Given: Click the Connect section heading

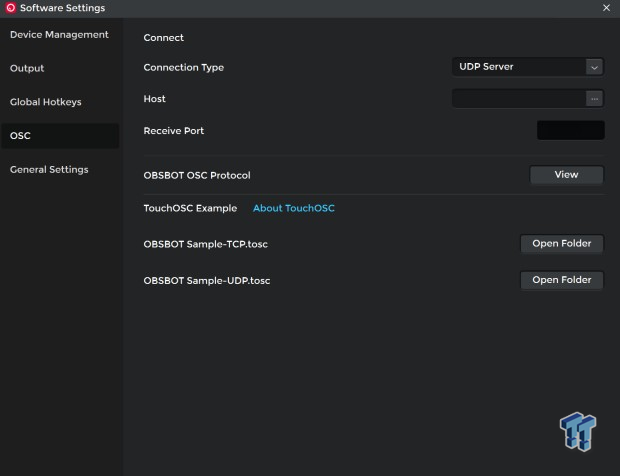Looking at the screenshot, I should tap(164, 38).
